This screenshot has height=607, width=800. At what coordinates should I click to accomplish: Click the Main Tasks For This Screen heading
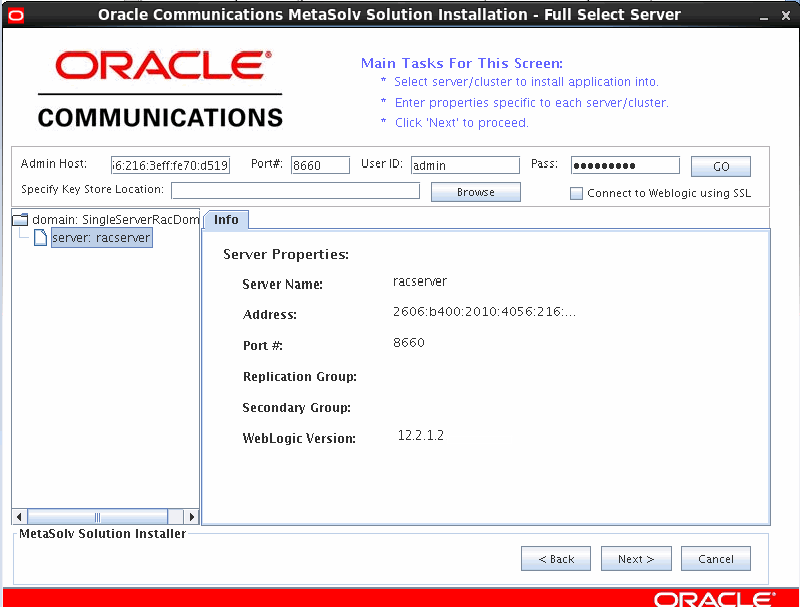pos(462,63)
